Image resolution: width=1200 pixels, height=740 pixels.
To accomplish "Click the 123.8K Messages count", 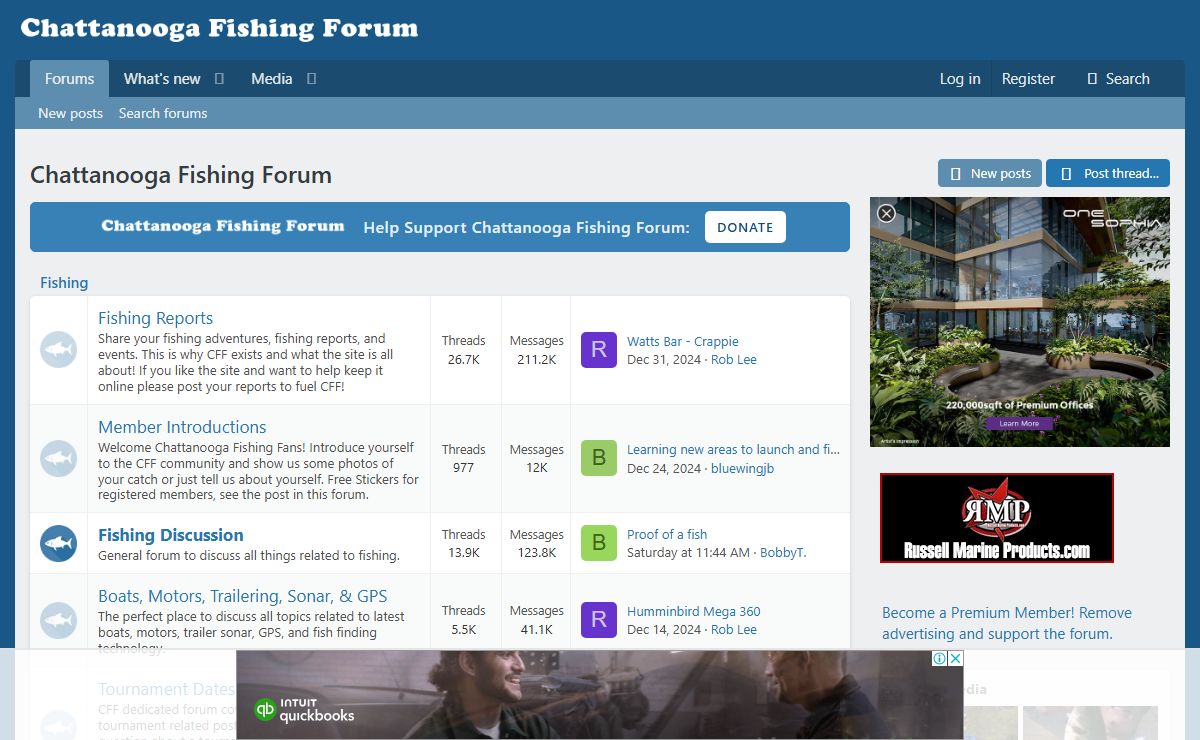I will click(536, 552).
